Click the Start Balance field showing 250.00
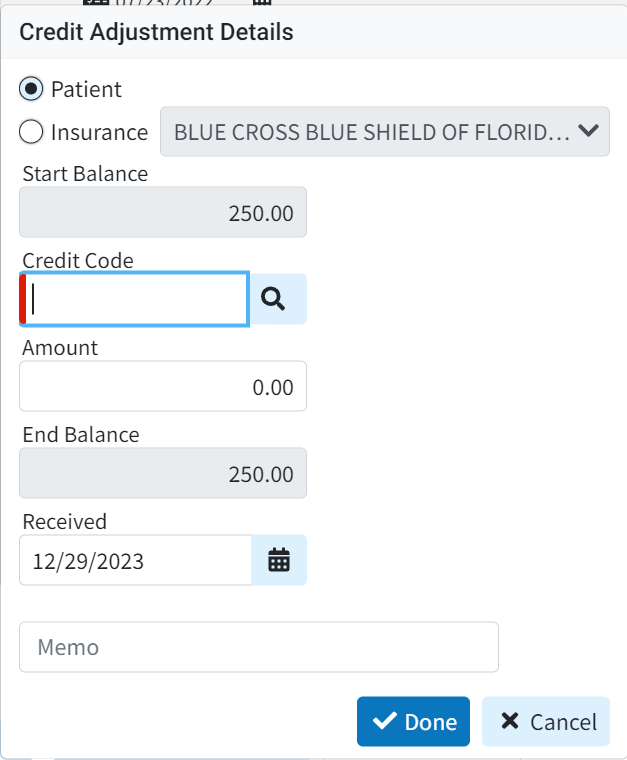Viewport: 627px width, 760px height. point(163,212)
